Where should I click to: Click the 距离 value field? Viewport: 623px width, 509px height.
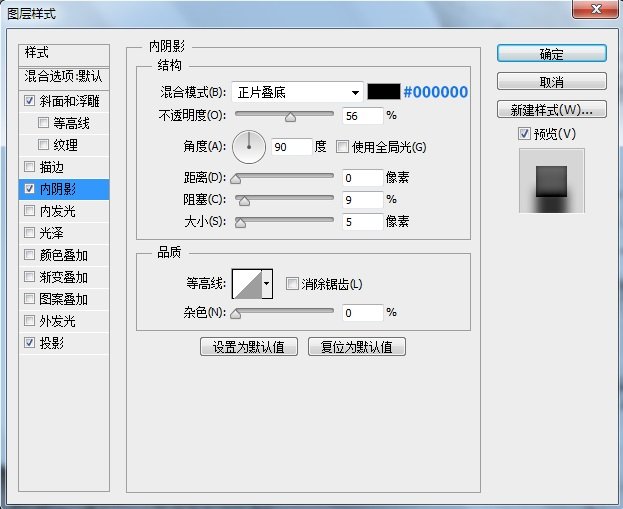[x=362, y=177]
